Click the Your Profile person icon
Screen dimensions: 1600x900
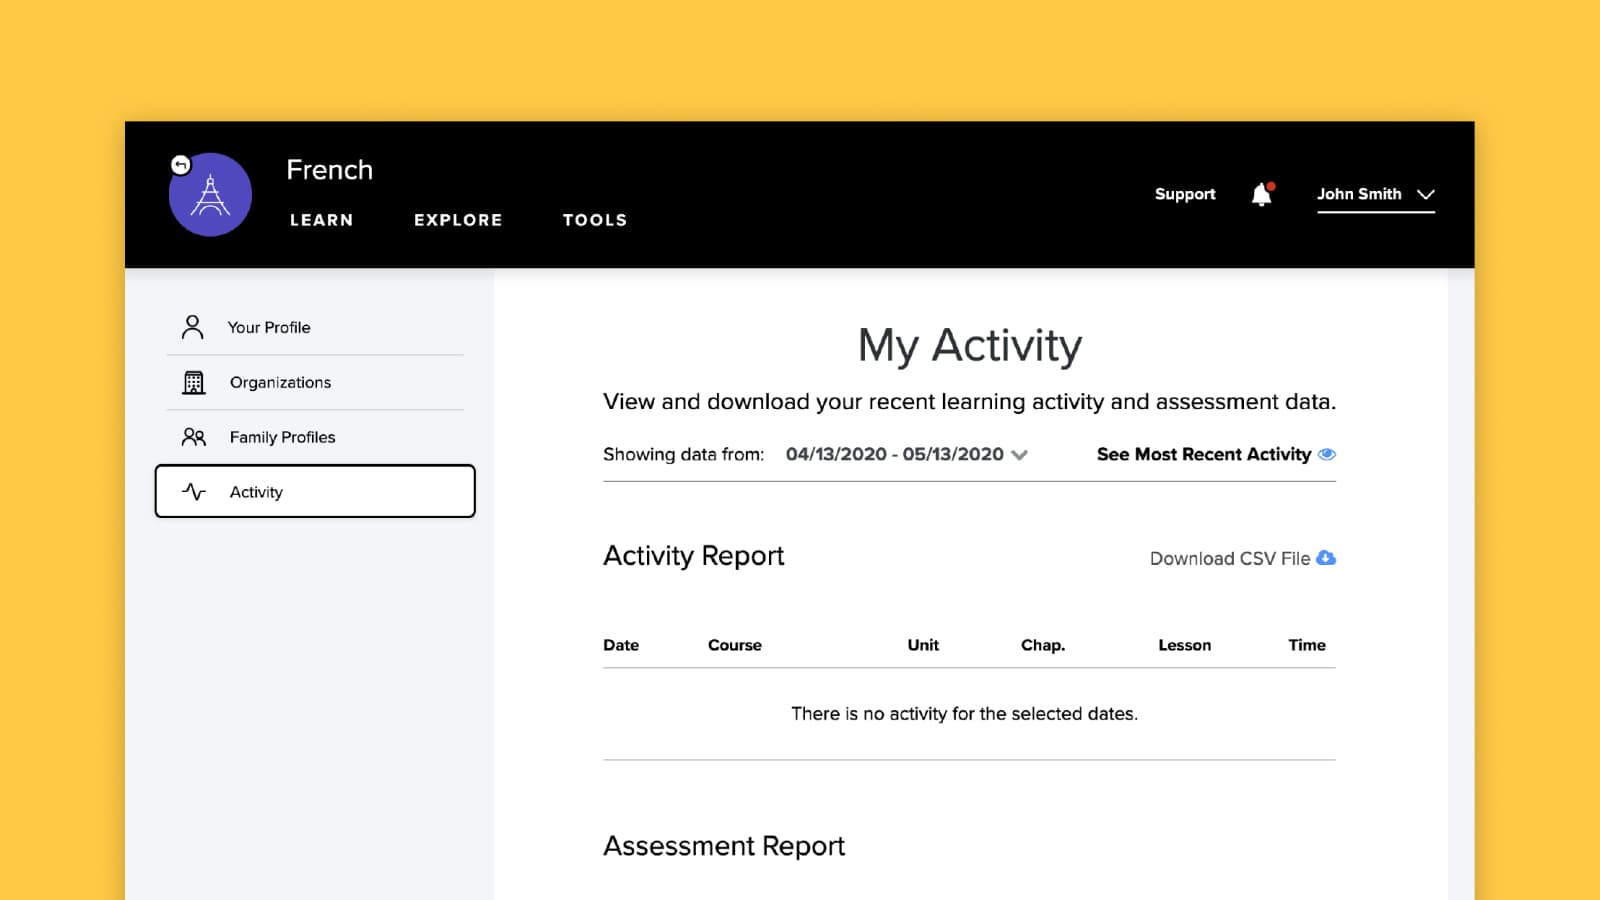tap(193, 327)
